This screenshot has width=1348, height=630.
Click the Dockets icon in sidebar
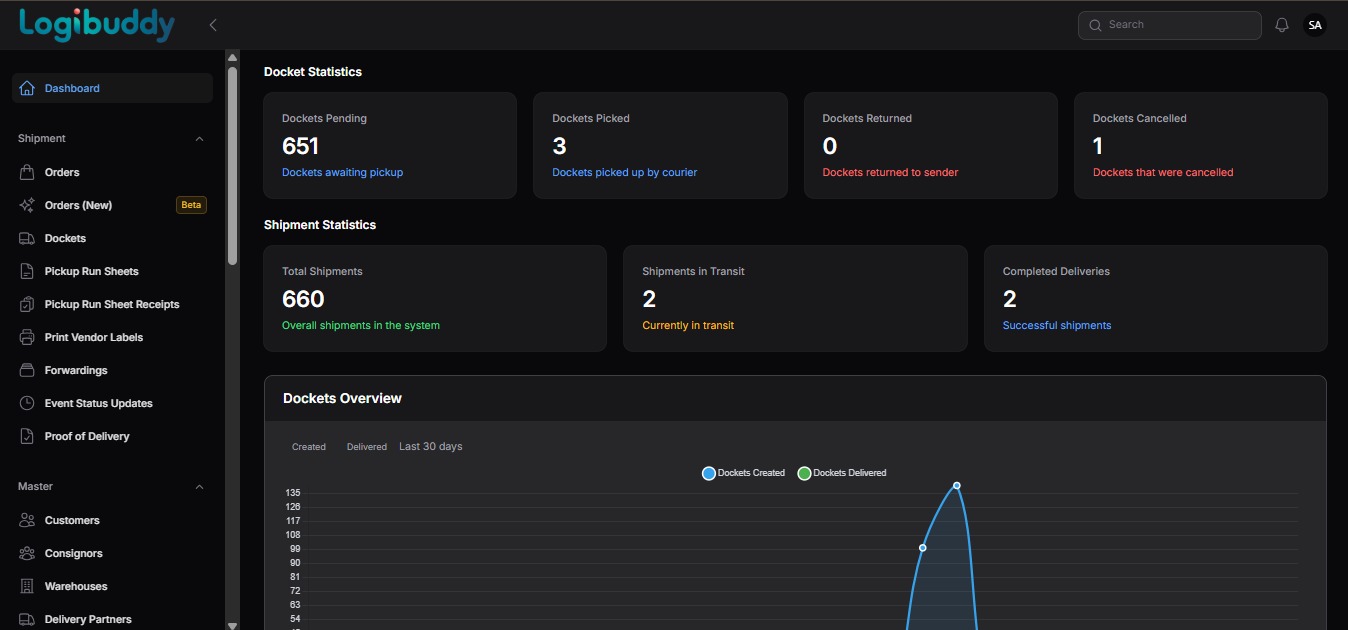click(27, 238)
